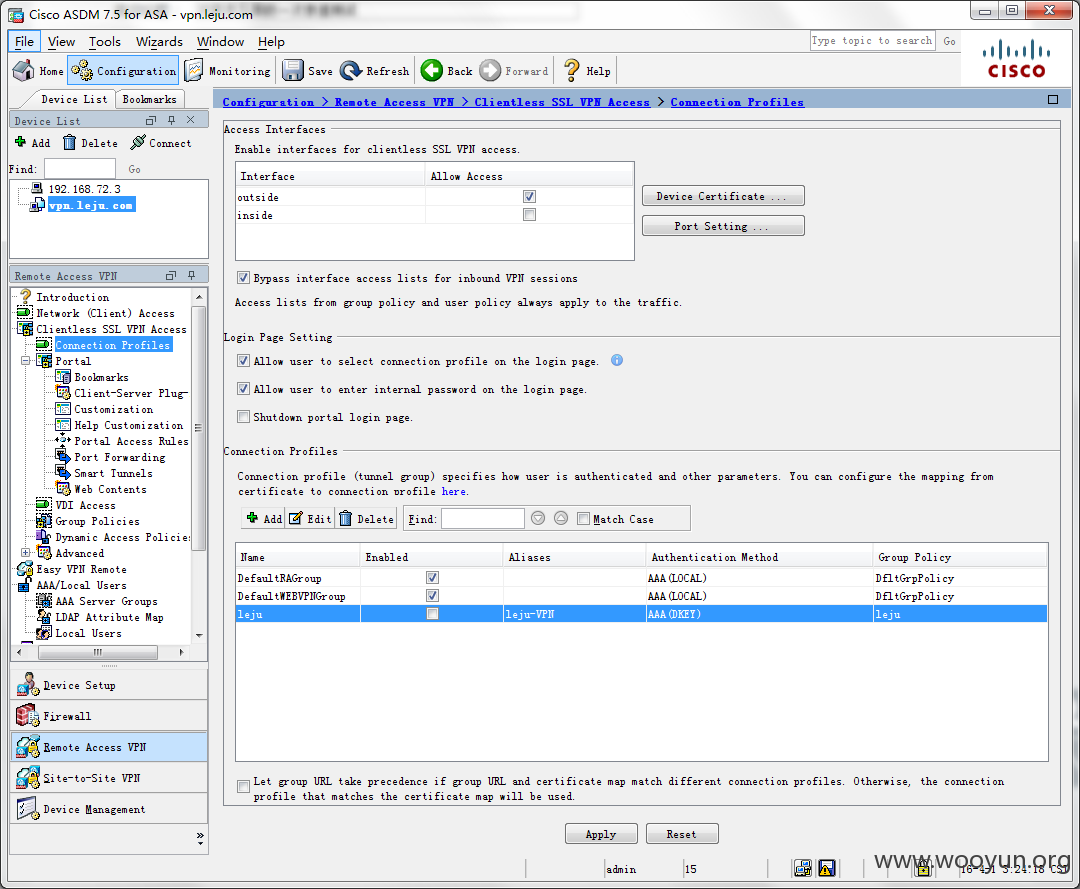
Task: Go Back using the green arrow
Action: pyautogui.click(x=447, y=71)
